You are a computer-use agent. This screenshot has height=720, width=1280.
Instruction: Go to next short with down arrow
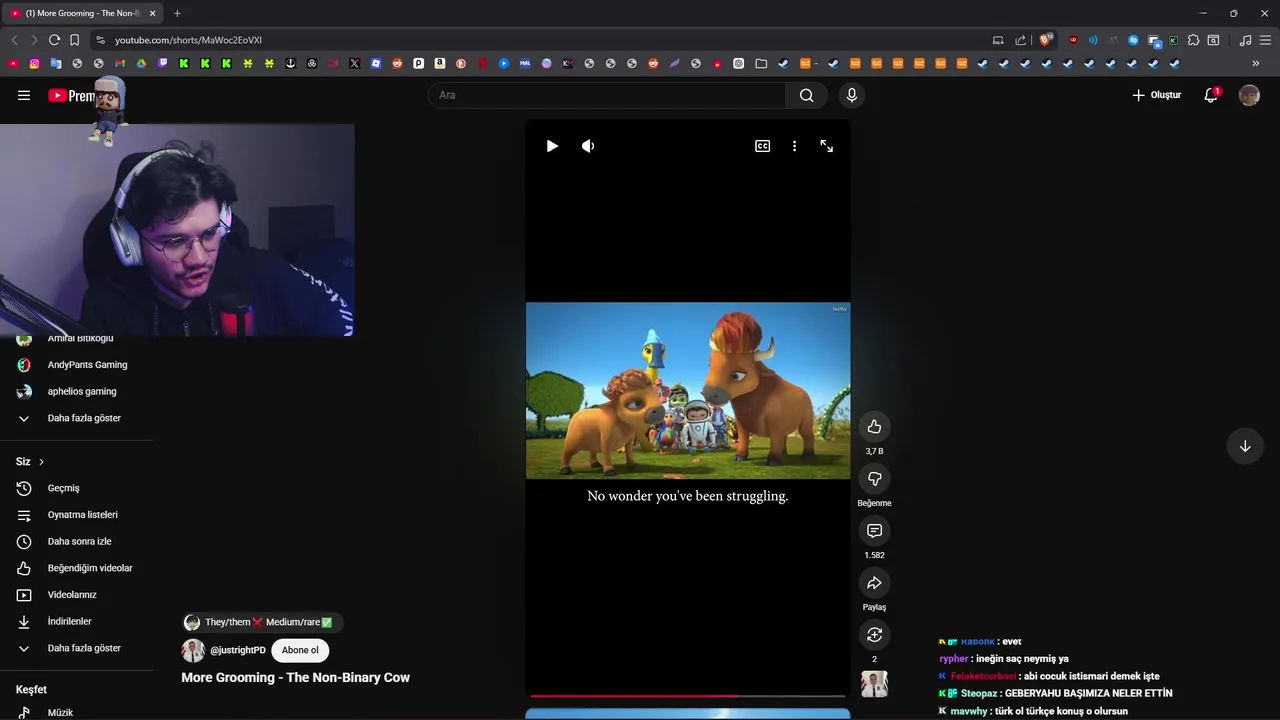tap(1245, 446)
